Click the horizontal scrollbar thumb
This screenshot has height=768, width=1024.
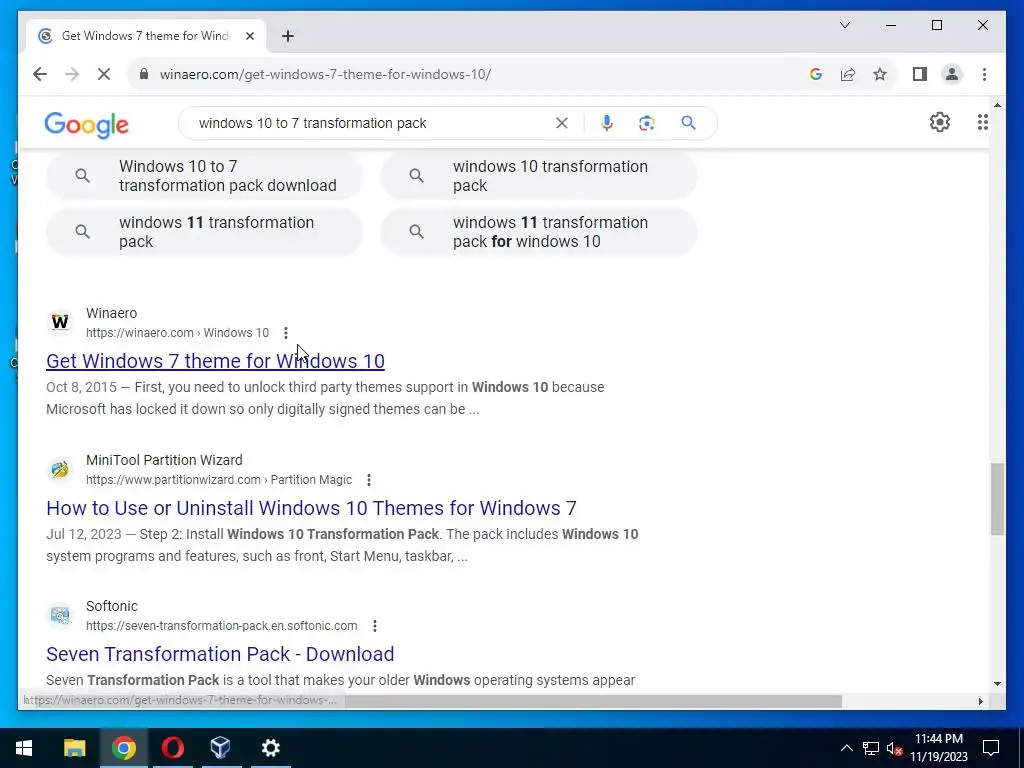tap(594, 701)
